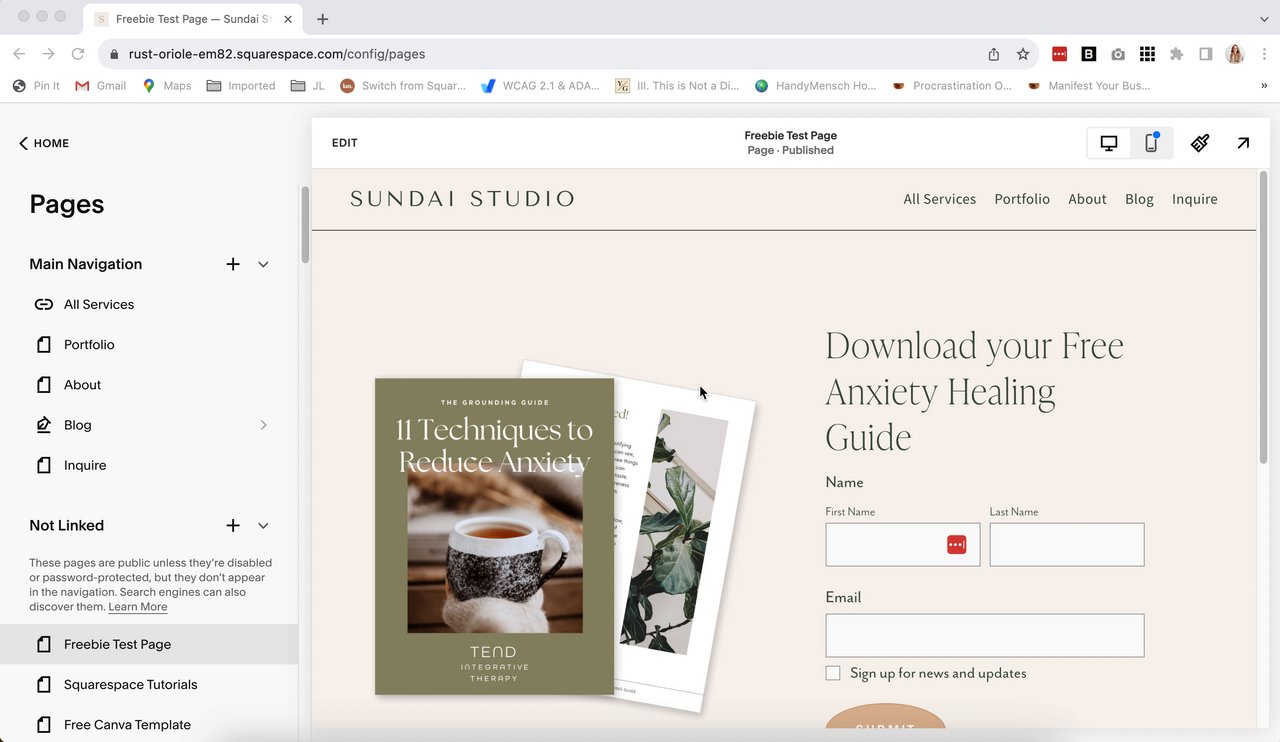Add page to Main Navigation
The width and height of the screenshot is (1280, 742).
233,264
